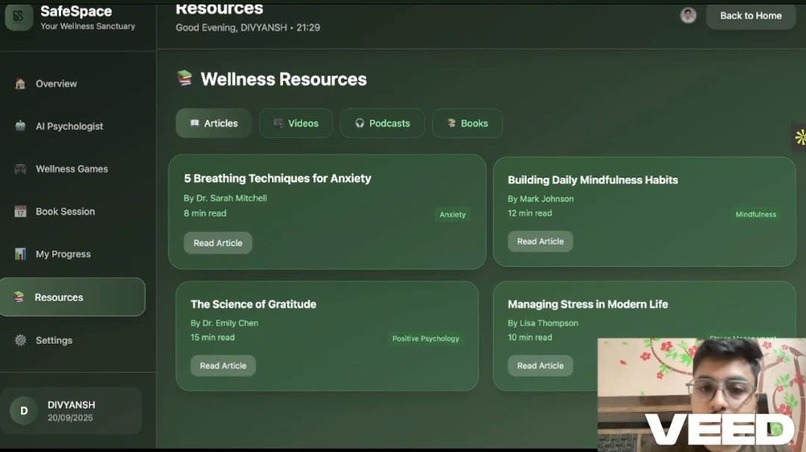The height and width of the screenshot is (452, 806).
Task: Click the yellow asterisk widget icon
Action: tap(800, 137)
